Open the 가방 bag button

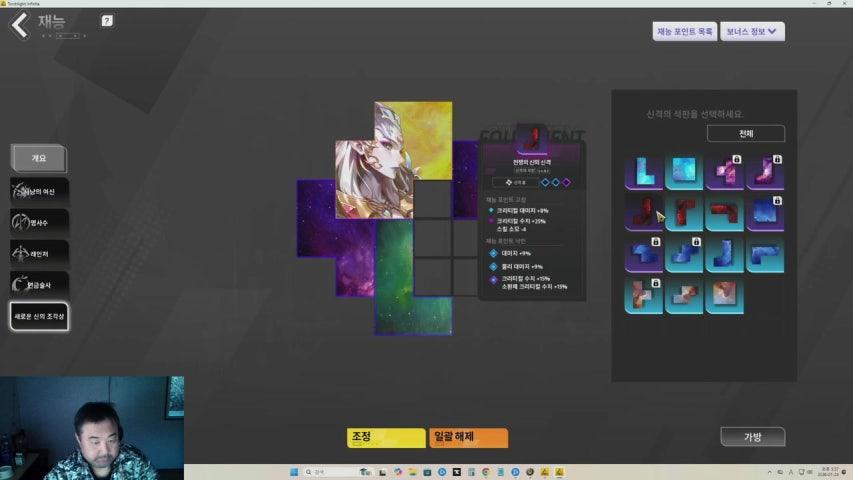(x=752, y=436)
